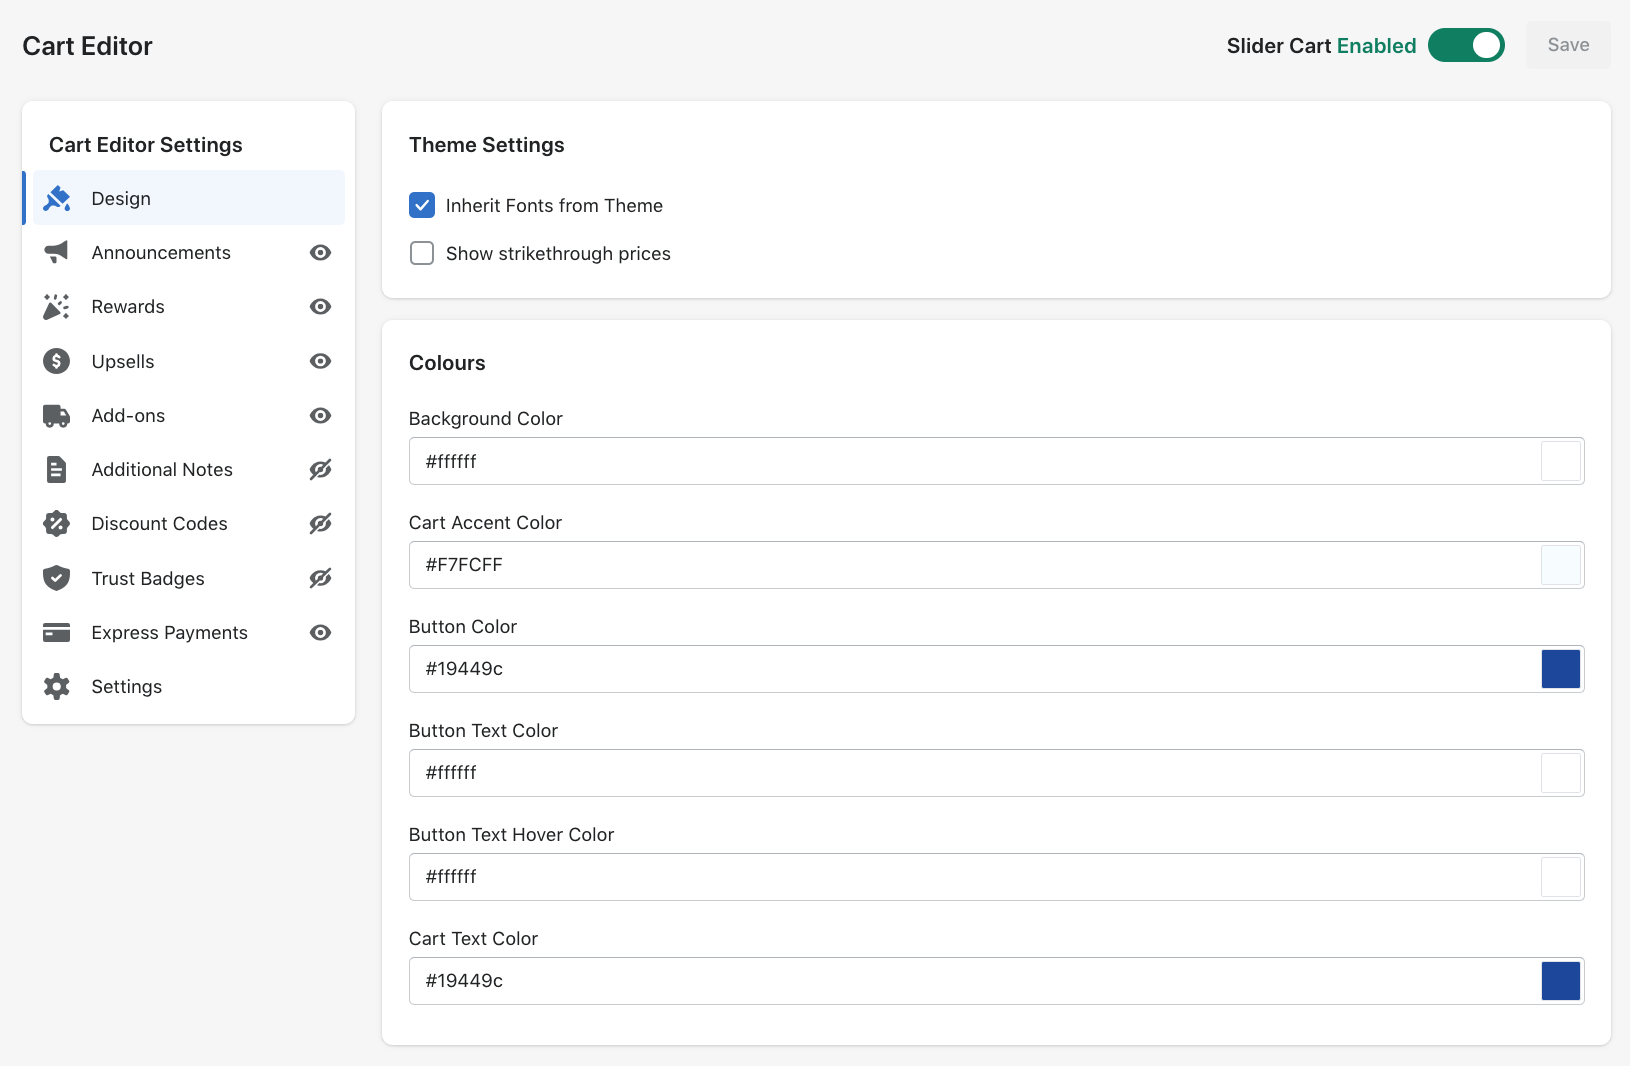Screen dimensions: 1630x1066
Task: Click the Additional Notes document icon
Action: click(x=57, y=469)
